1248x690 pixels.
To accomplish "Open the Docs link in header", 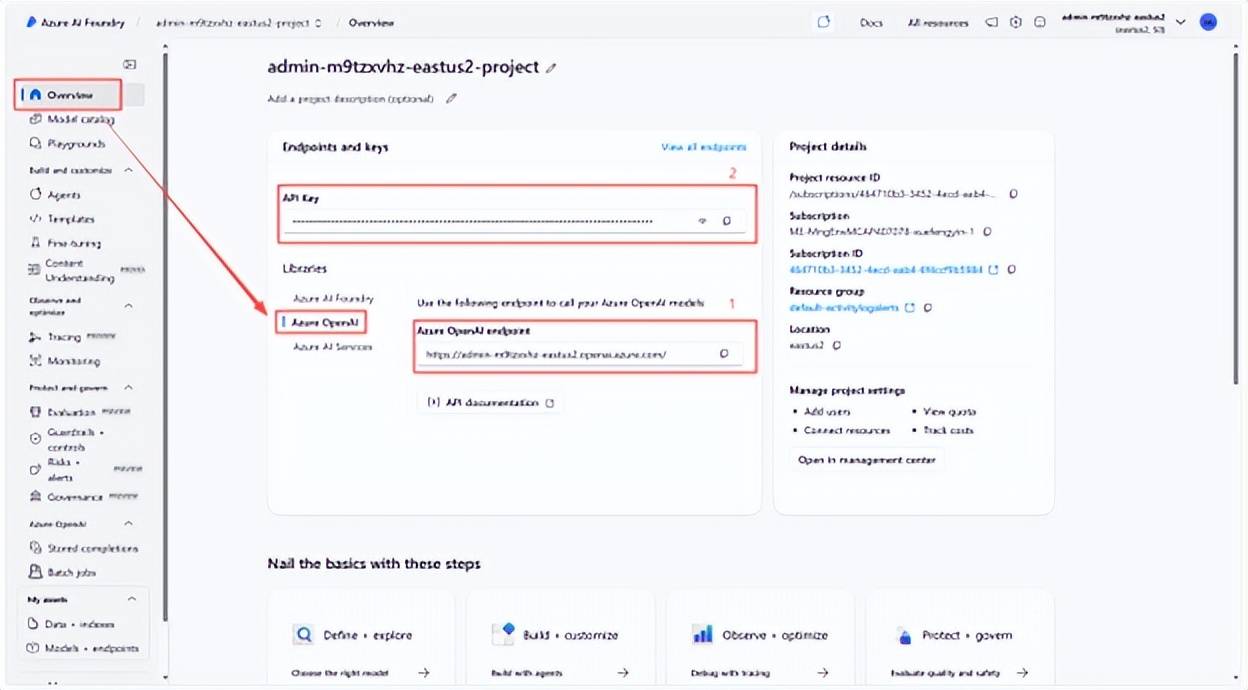I will point(871,22).
